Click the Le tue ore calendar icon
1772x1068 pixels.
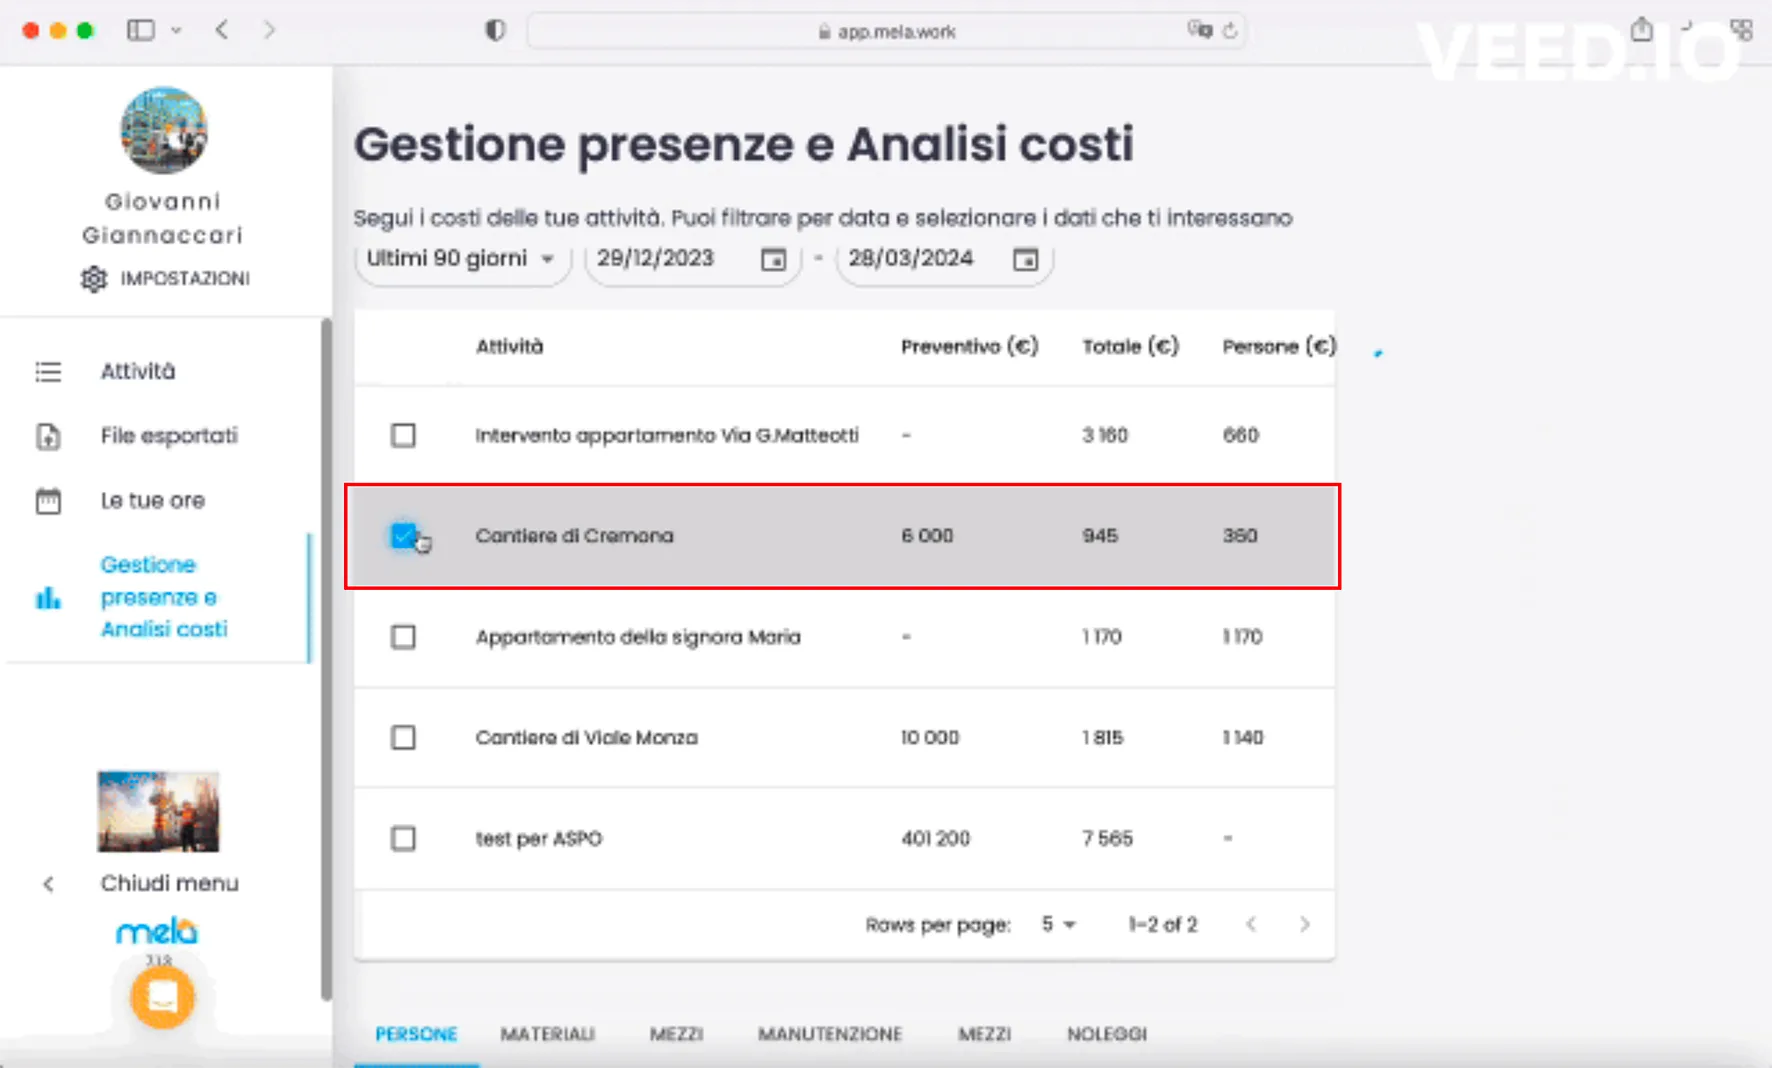pos(48,501)
